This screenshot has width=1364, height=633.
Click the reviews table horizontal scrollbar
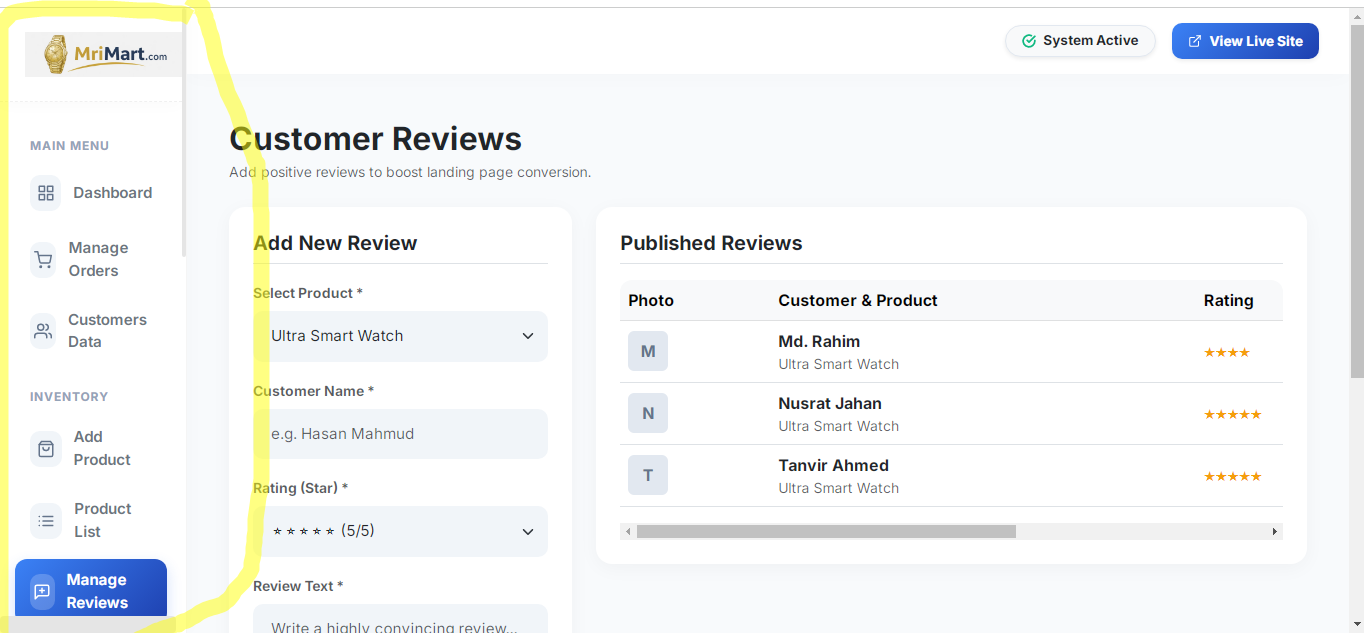tap(826, 532)
